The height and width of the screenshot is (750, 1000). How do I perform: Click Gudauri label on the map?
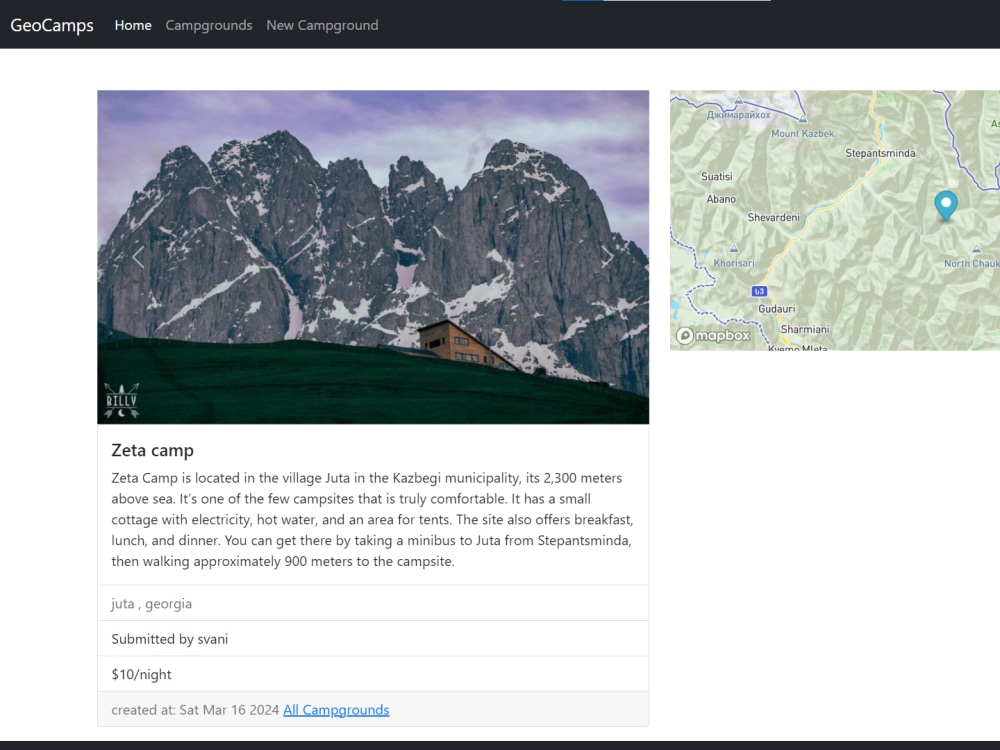pos(777,309)
